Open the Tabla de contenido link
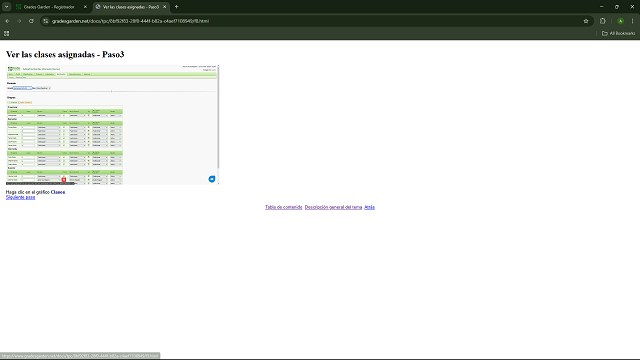 tap(284, 207)
